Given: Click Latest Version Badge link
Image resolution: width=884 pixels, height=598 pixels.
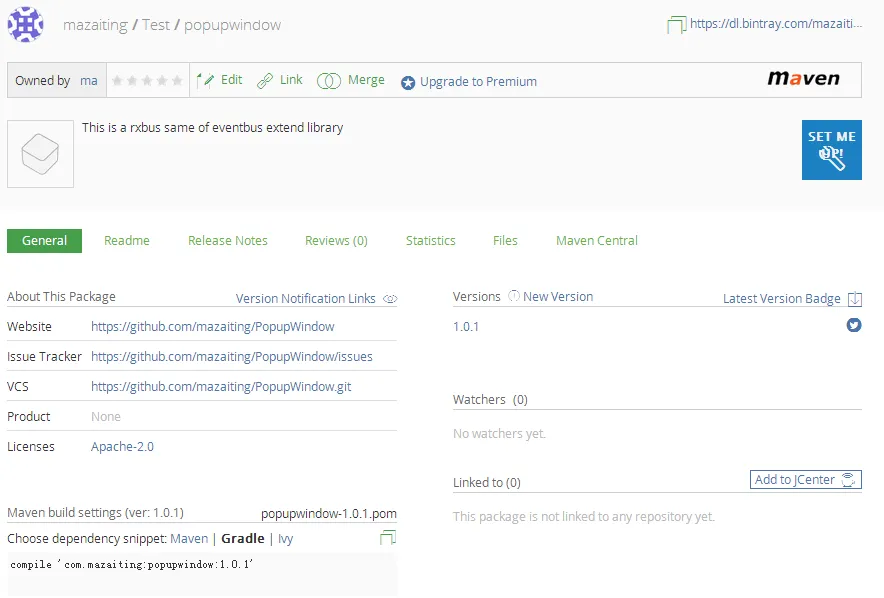Looking at the screenshot, I should 781,299.
